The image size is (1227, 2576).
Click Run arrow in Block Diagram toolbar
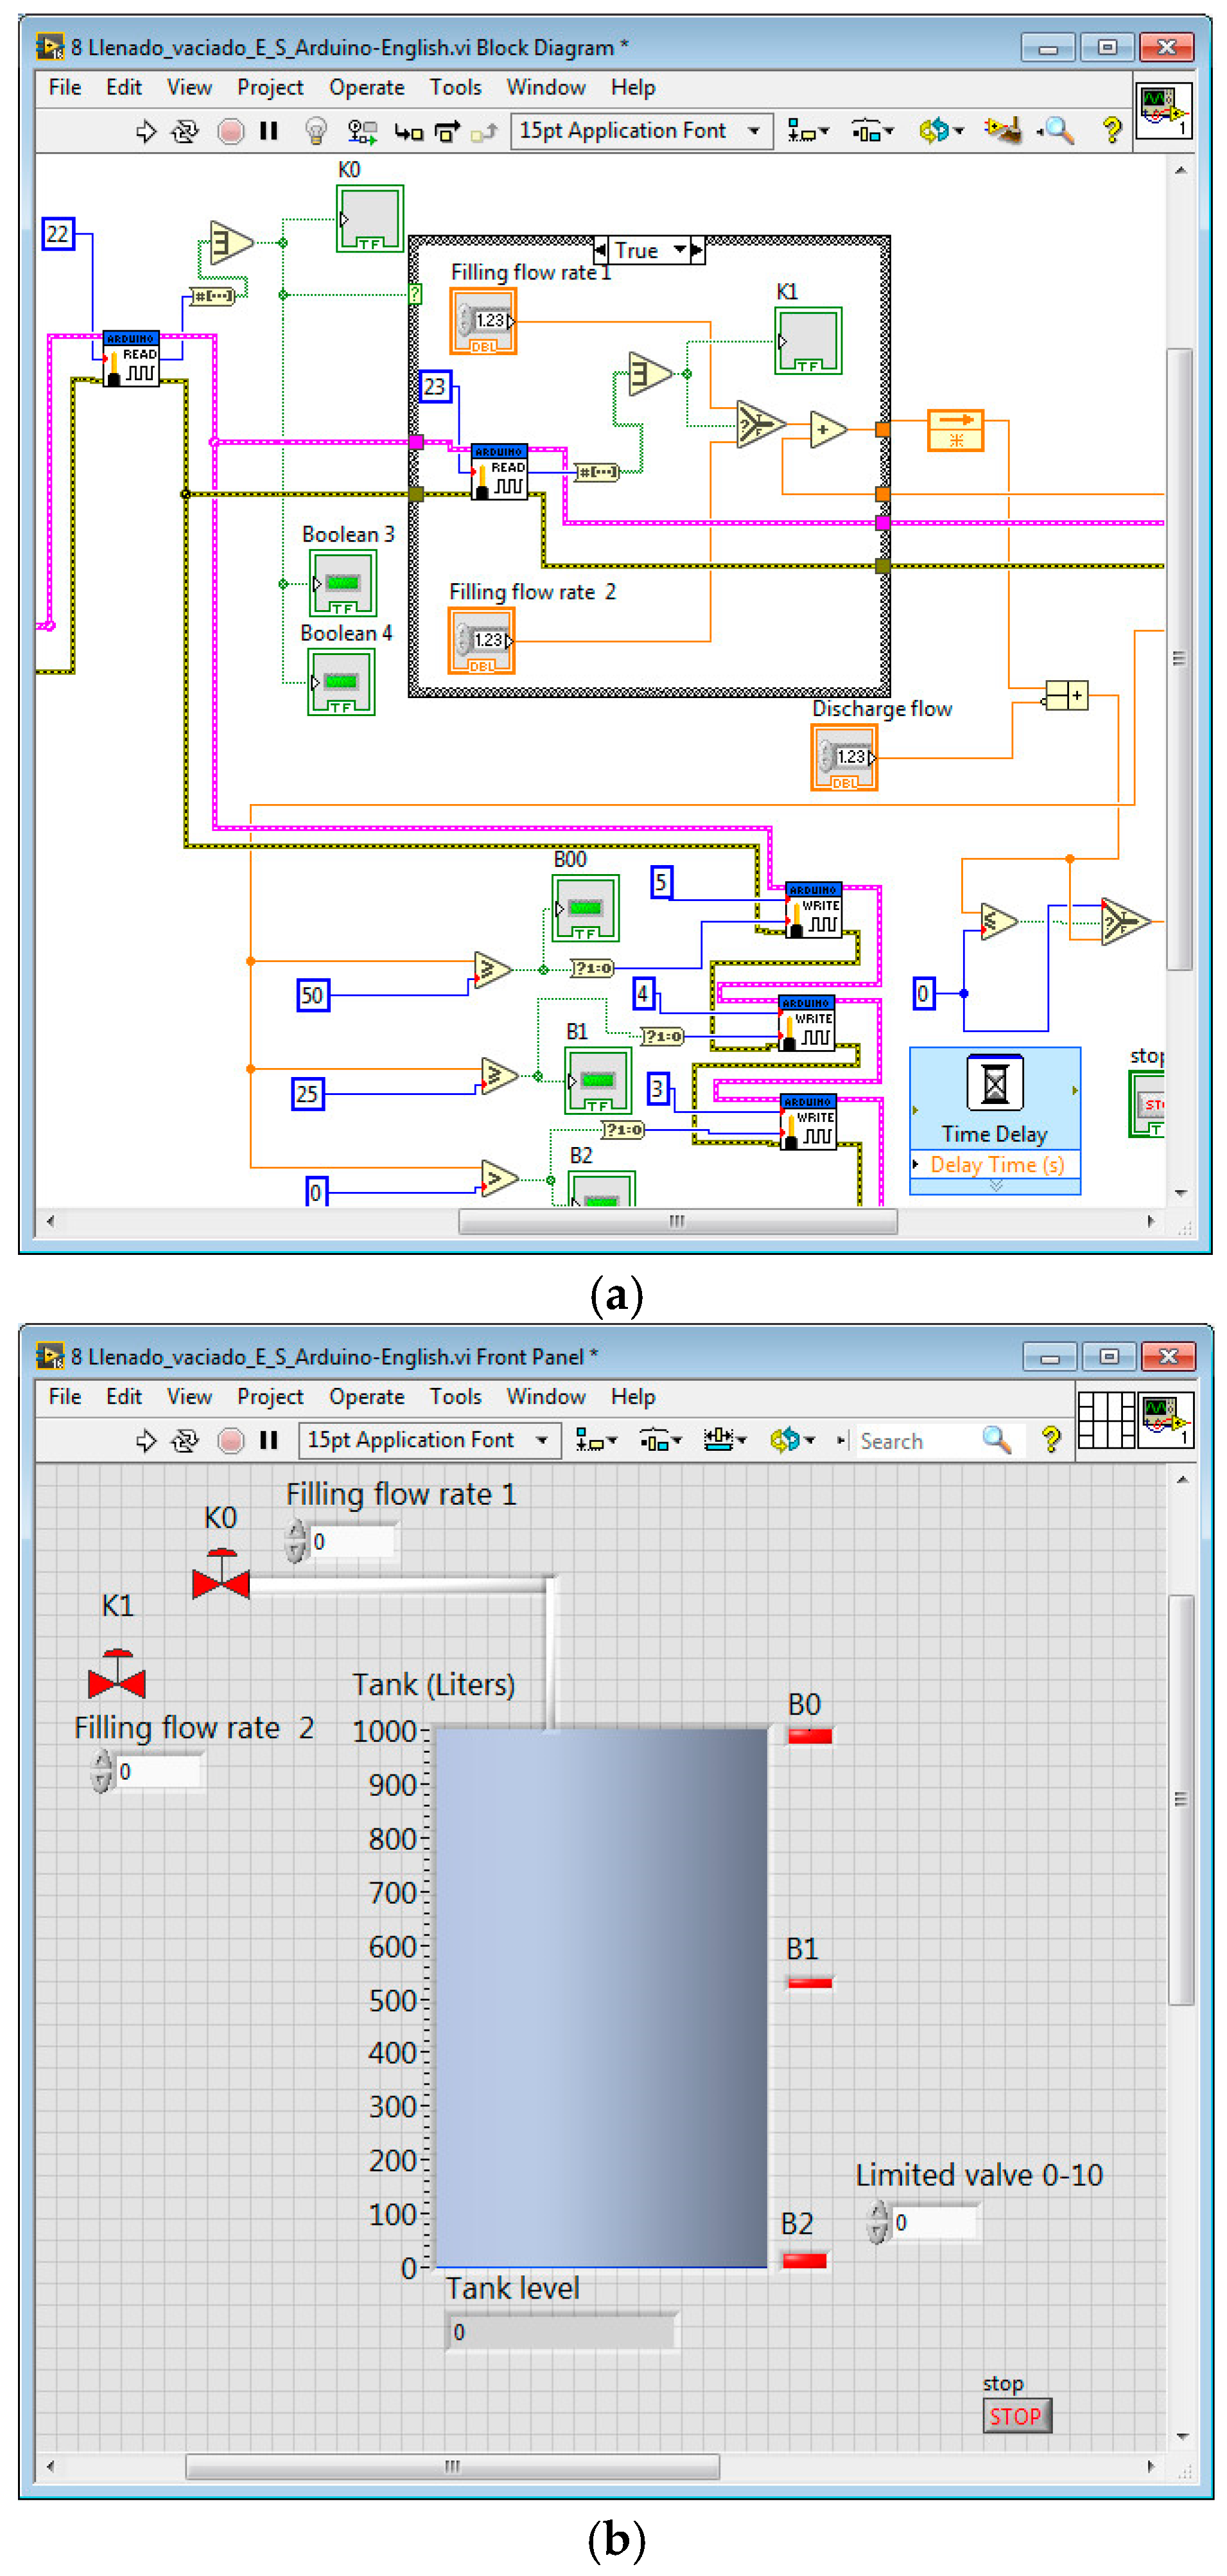coord(146,131)
